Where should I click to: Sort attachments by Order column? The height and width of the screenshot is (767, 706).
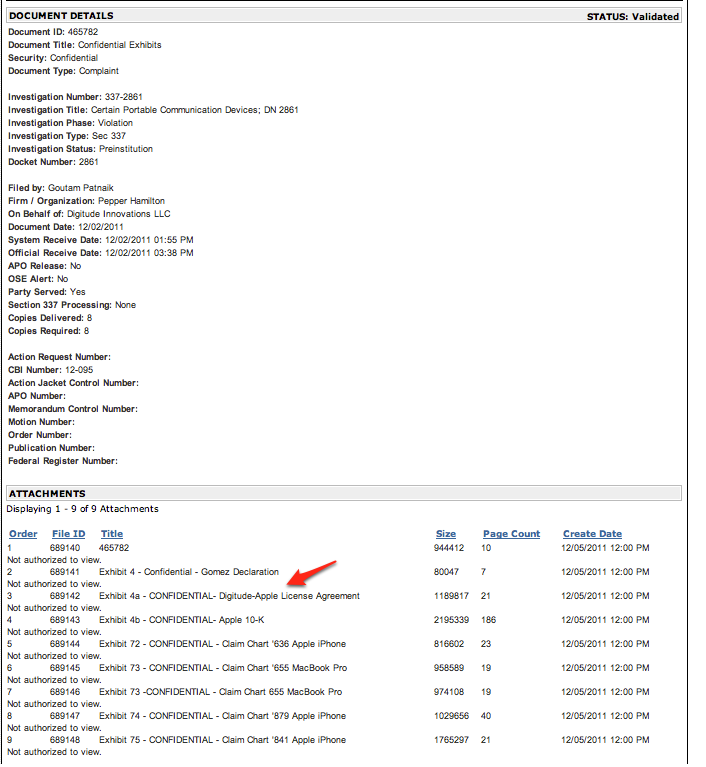pyautogui.click(x=23, y=534)
